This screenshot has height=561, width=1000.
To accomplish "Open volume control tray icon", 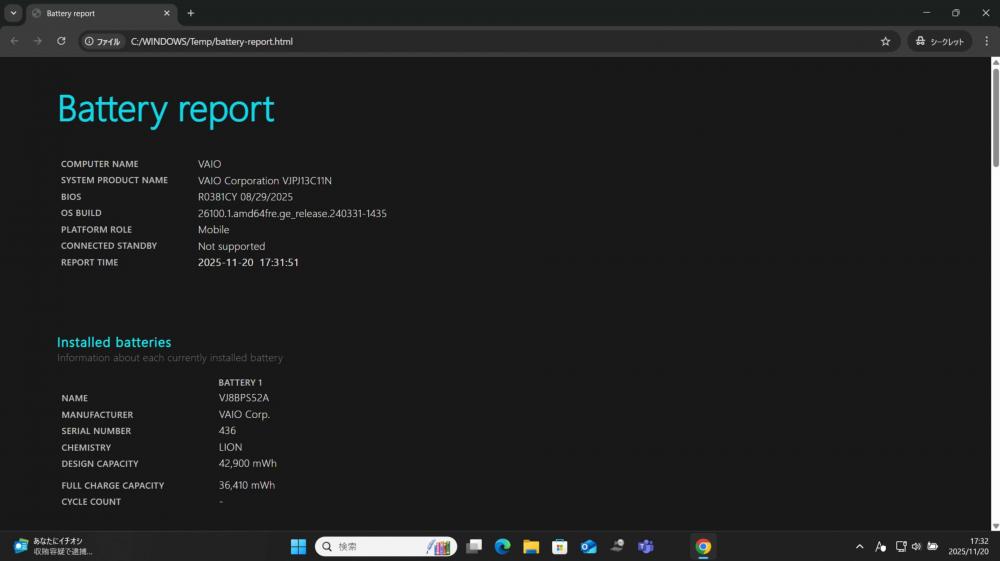I will click(916, 546).
